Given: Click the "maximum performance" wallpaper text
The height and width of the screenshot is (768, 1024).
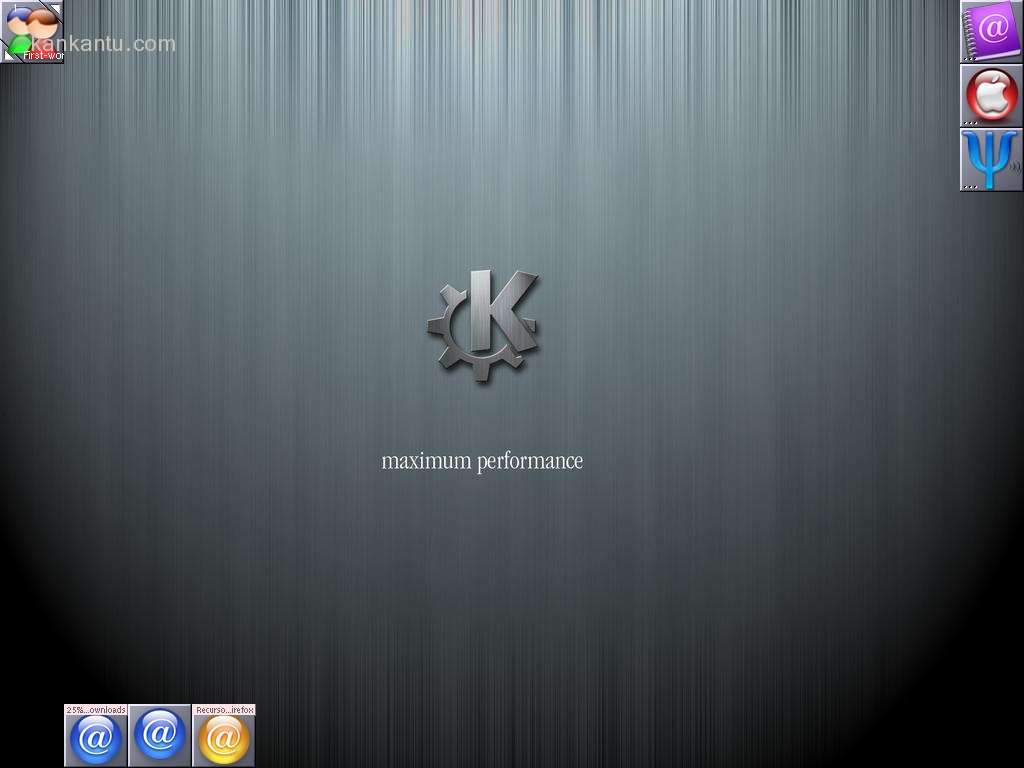Looking at the screenshot, I should [x=482, y=461].
